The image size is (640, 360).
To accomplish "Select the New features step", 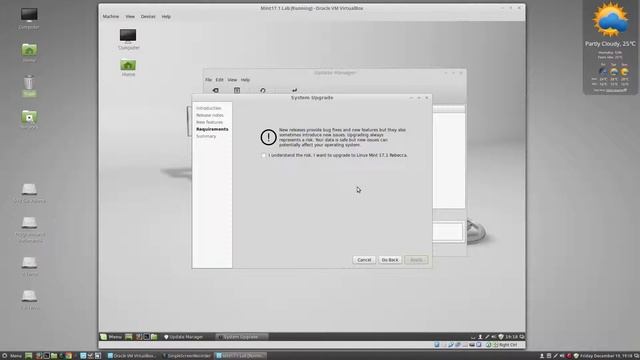I will coord(209,122).
